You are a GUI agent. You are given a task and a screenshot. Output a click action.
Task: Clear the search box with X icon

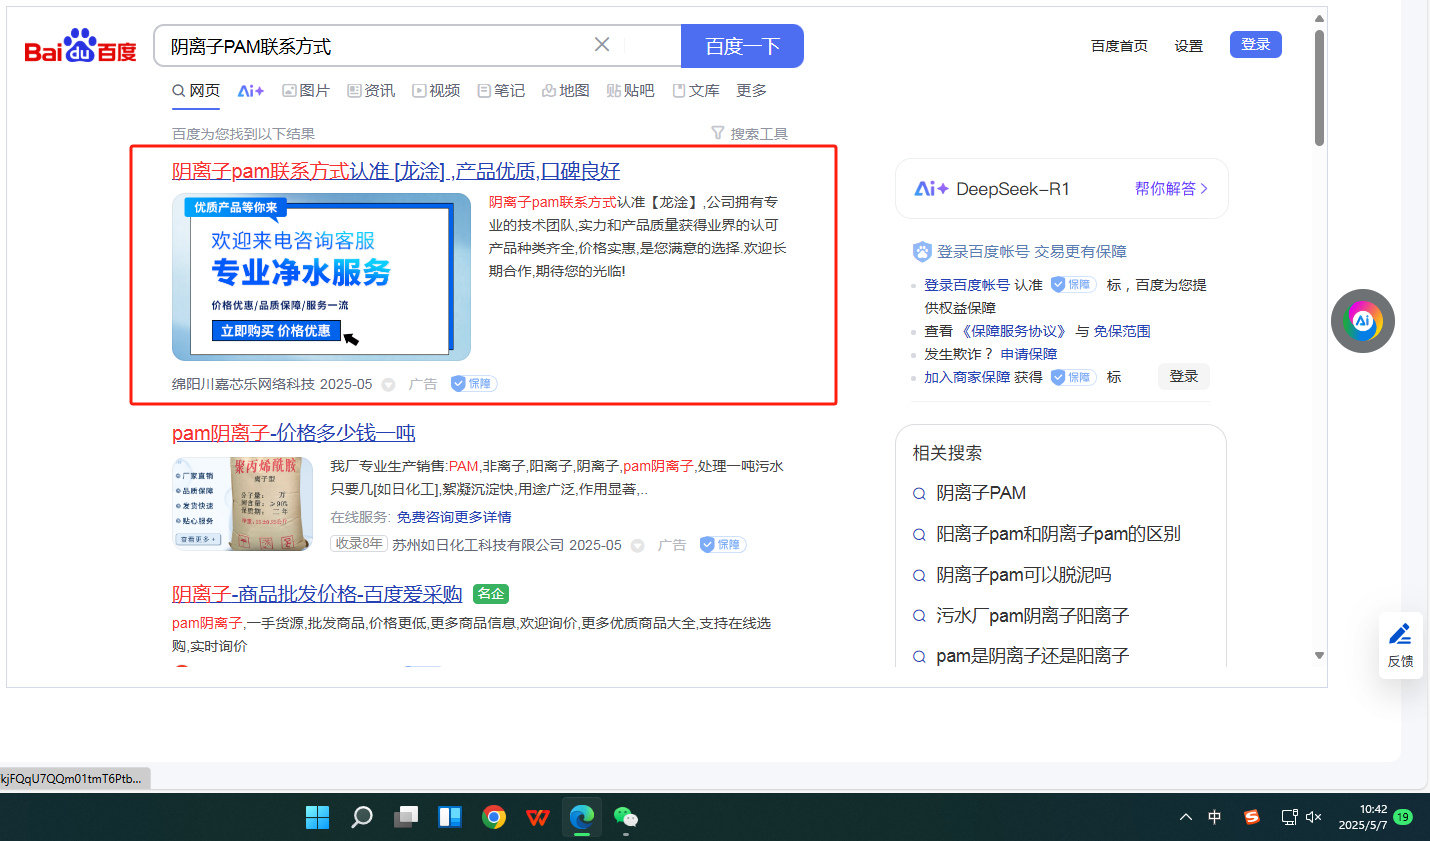pyautogui.click(x=602, y=45)
